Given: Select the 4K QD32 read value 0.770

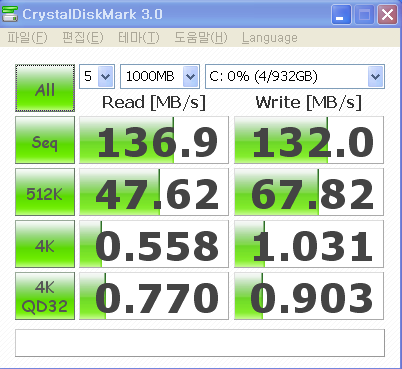Looking at the screenshot, I should click(x=154, y=296).
